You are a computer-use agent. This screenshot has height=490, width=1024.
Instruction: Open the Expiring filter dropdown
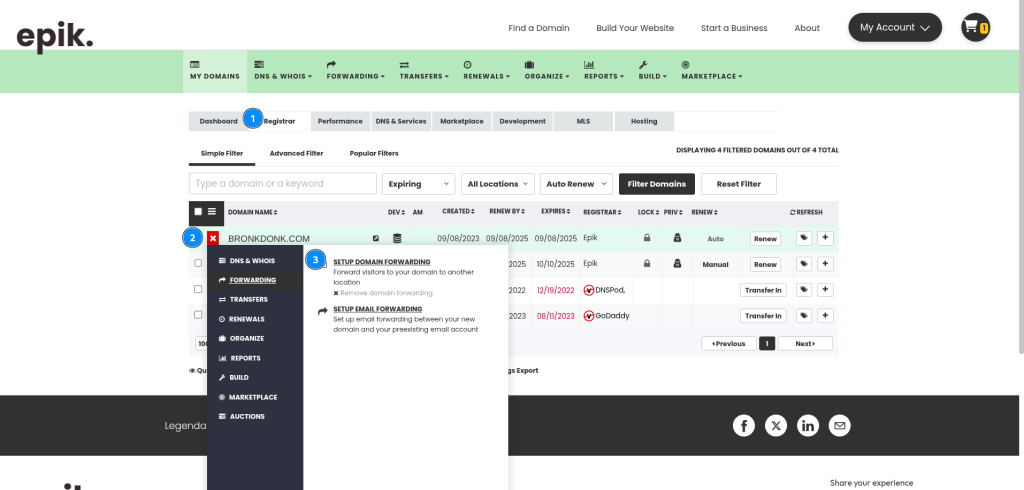(419, 184)
